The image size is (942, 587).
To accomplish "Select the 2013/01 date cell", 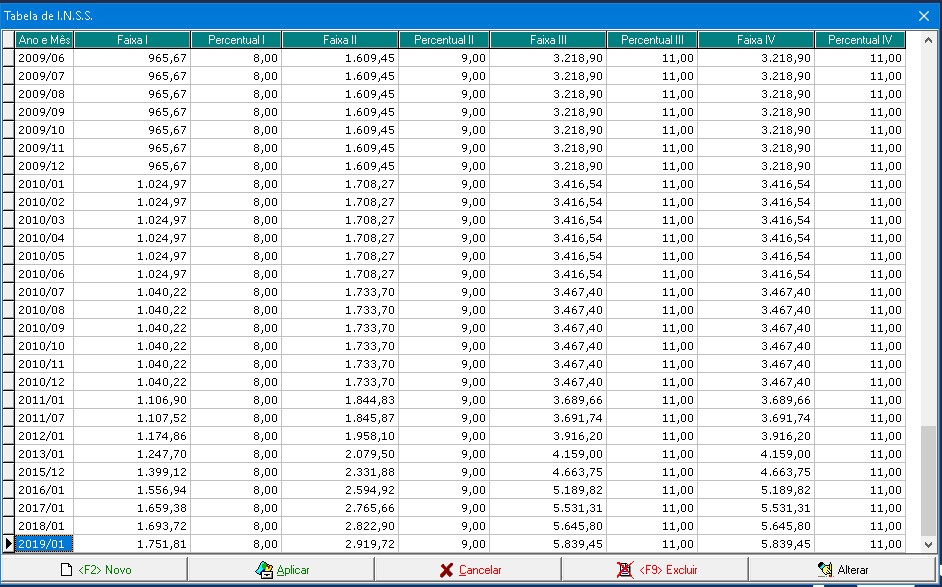I will coord(44,454).
